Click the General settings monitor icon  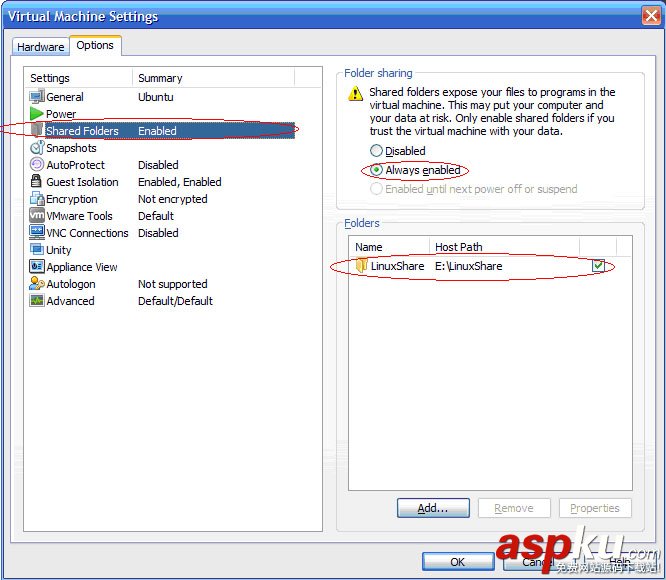pos(37,96)
